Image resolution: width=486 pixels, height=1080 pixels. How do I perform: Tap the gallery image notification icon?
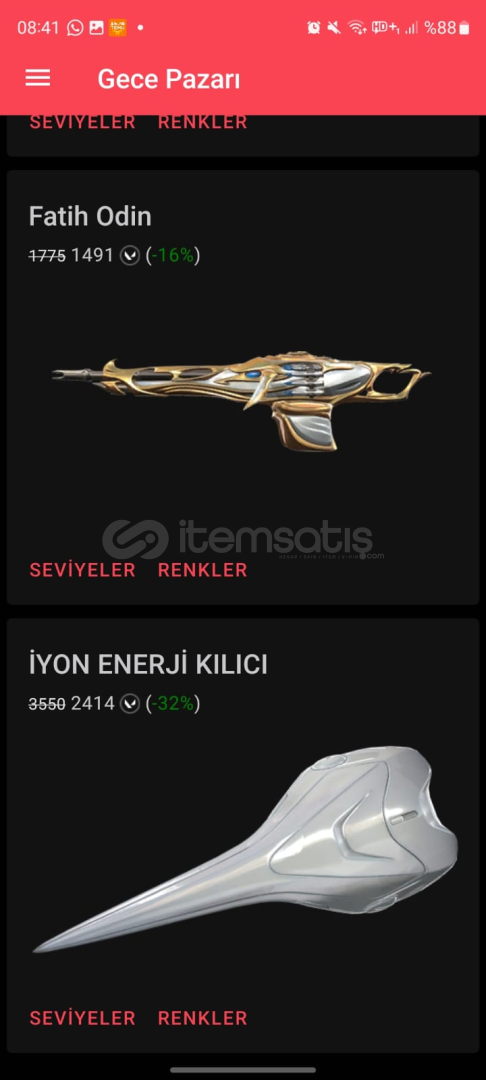[96, 28]
